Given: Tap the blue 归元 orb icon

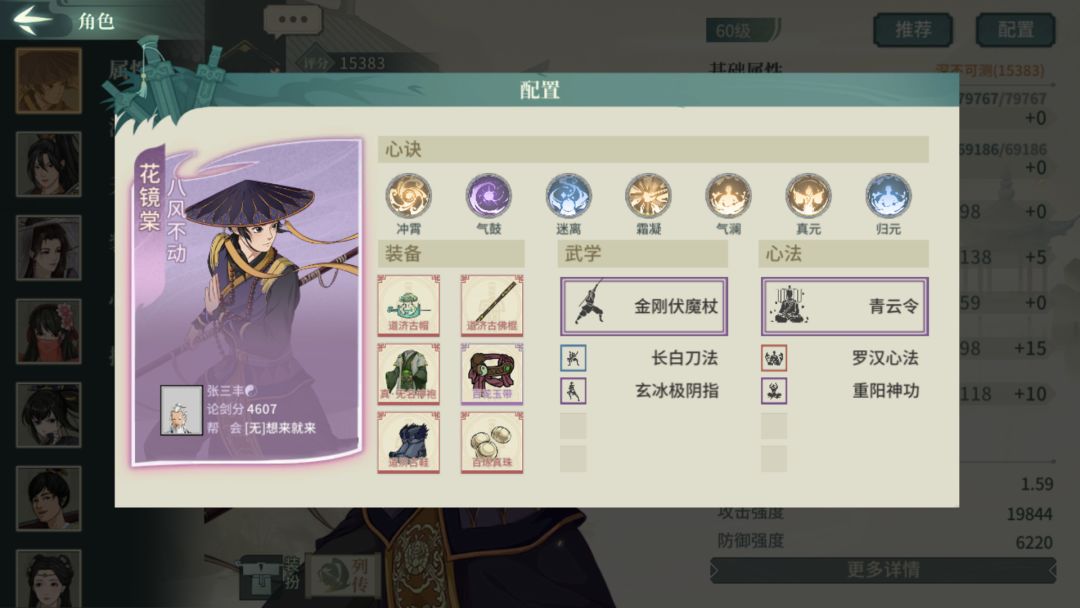Looking at the screenshot, I should (x=888, y=196).
